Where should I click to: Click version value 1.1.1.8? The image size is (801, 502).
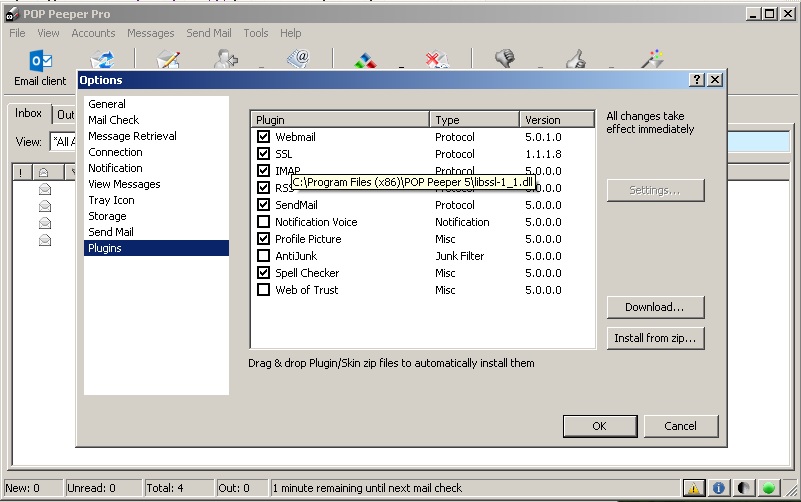click(x=543, y=154)
